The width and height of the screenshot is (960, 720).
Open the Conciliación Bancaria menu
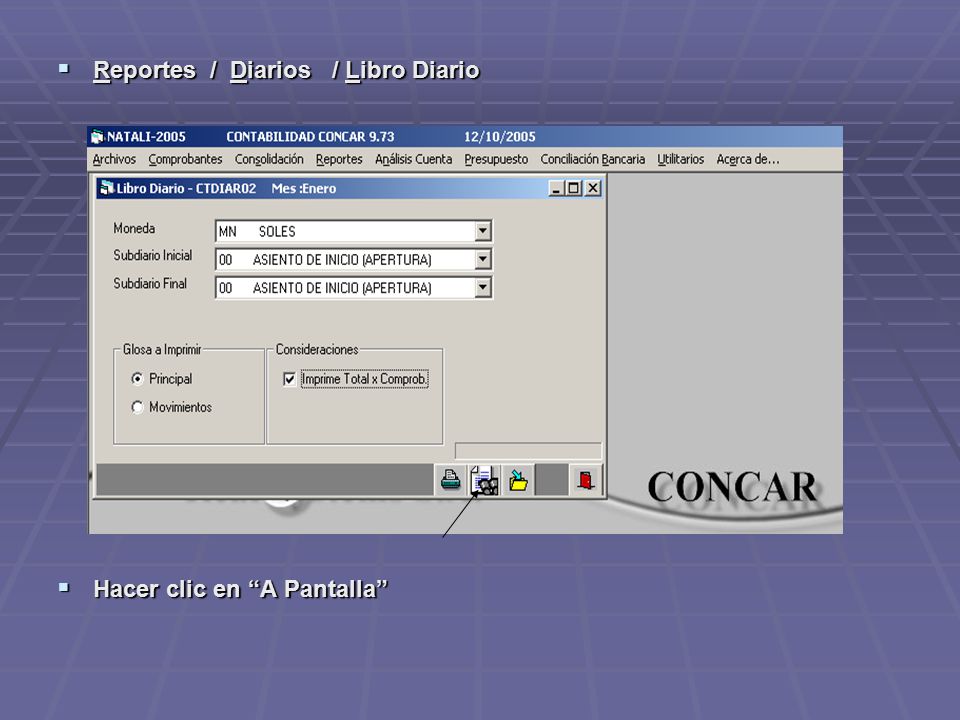593,159
